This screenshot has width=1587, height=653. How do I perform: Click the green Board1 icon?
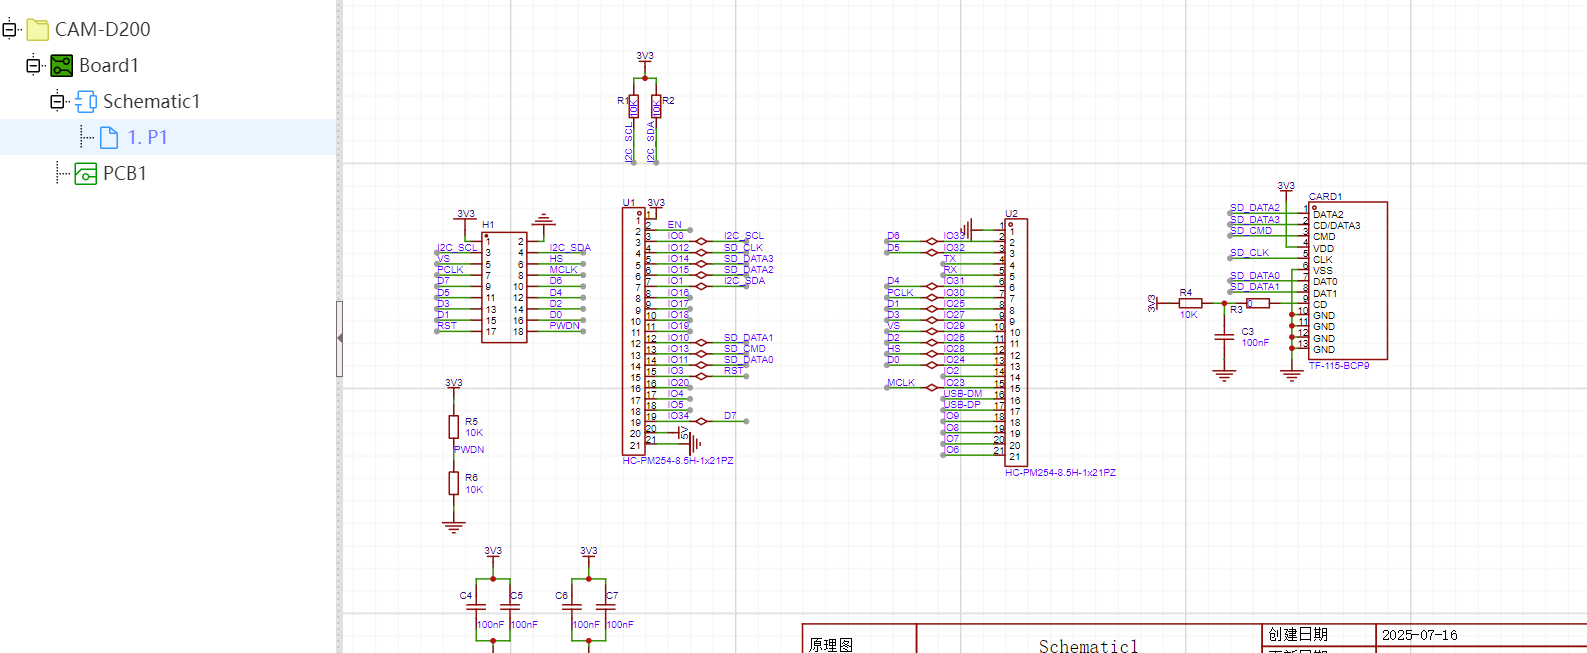point(62,66)
